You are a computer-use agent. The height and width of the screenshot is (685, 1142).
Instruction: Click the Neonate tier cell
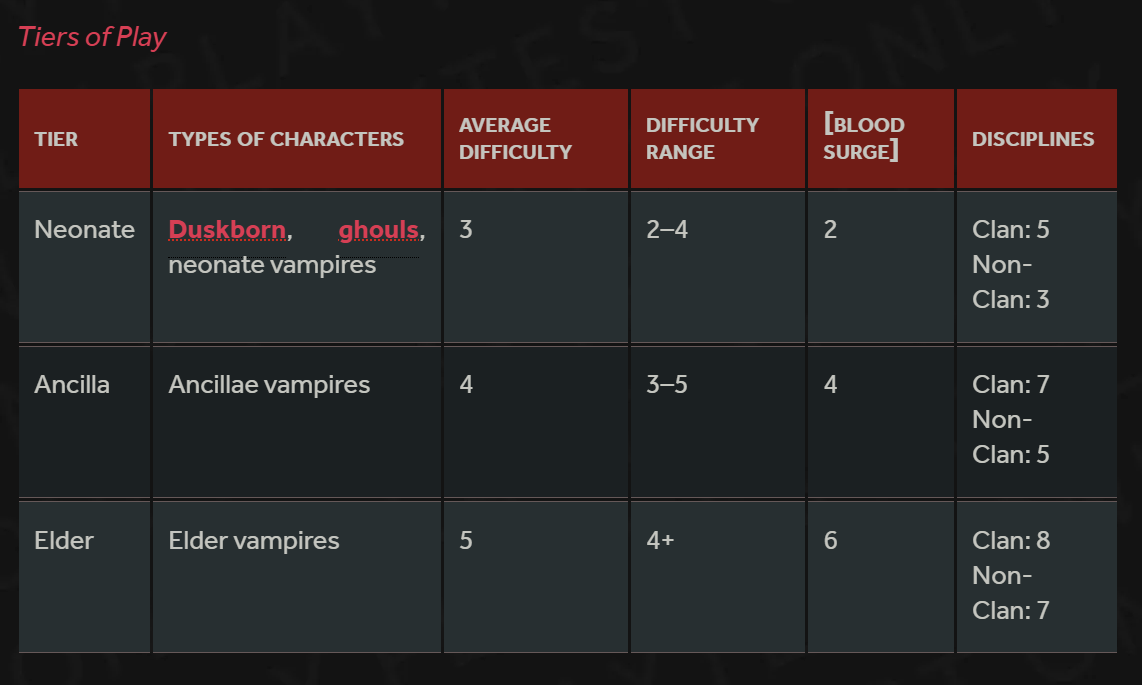(84, 266)
